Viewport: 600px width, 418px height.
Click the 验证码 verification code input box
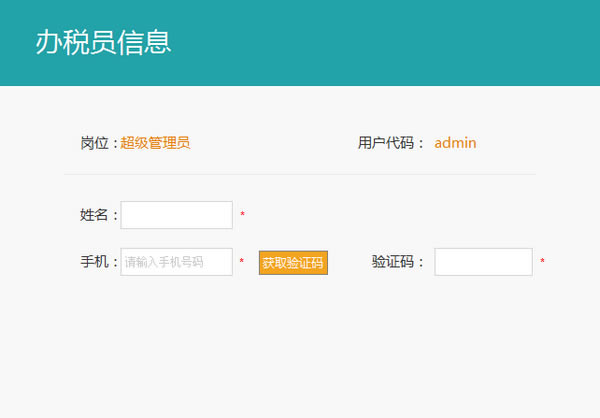[483, 262]
